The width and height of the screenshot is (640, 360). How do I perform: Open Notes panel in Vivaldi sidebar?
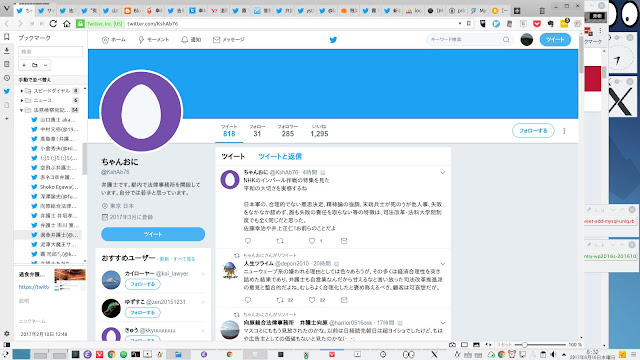point(7,64)
